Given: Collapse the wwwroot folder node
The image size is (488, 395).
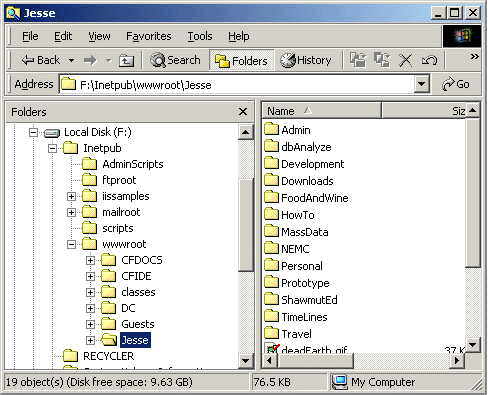Looking at the screenshot, I should (71, 244).
